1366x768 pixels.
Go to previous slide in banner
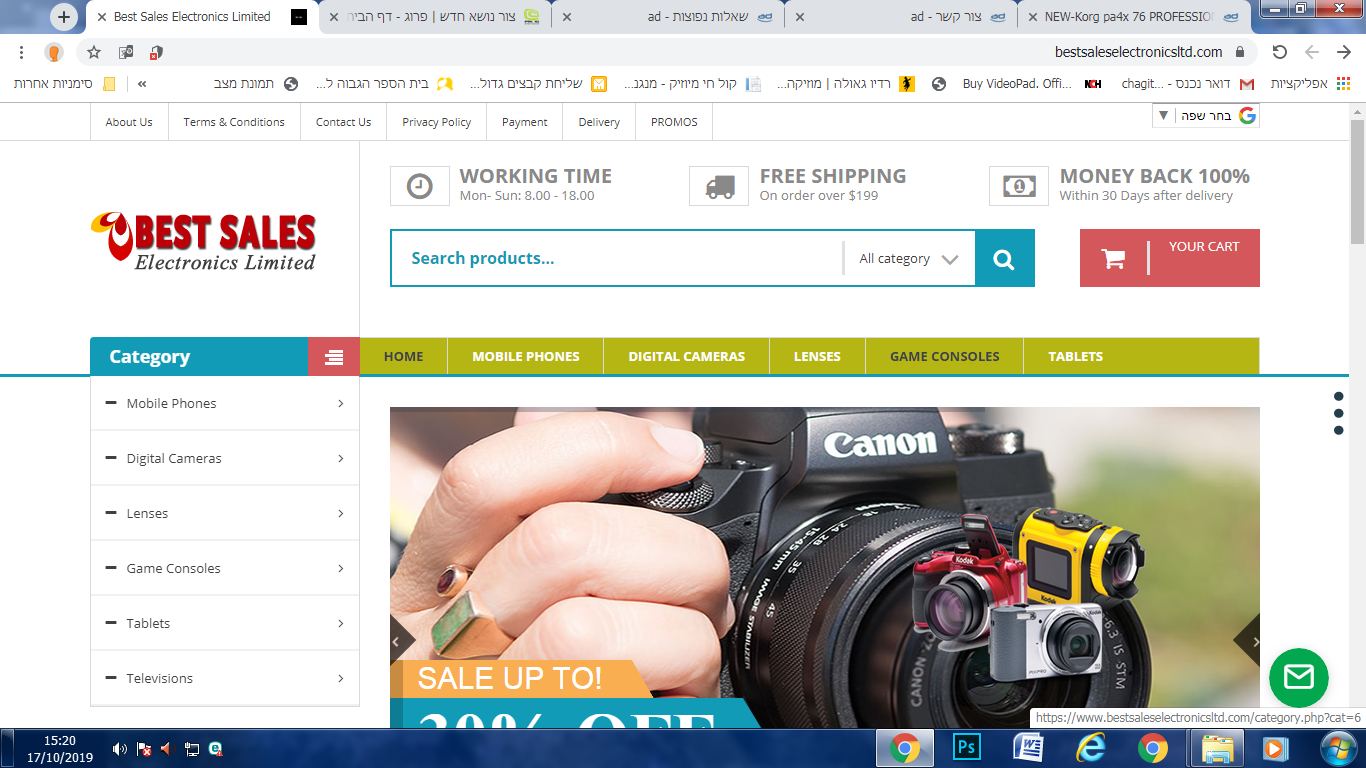[x=402, y=641]
